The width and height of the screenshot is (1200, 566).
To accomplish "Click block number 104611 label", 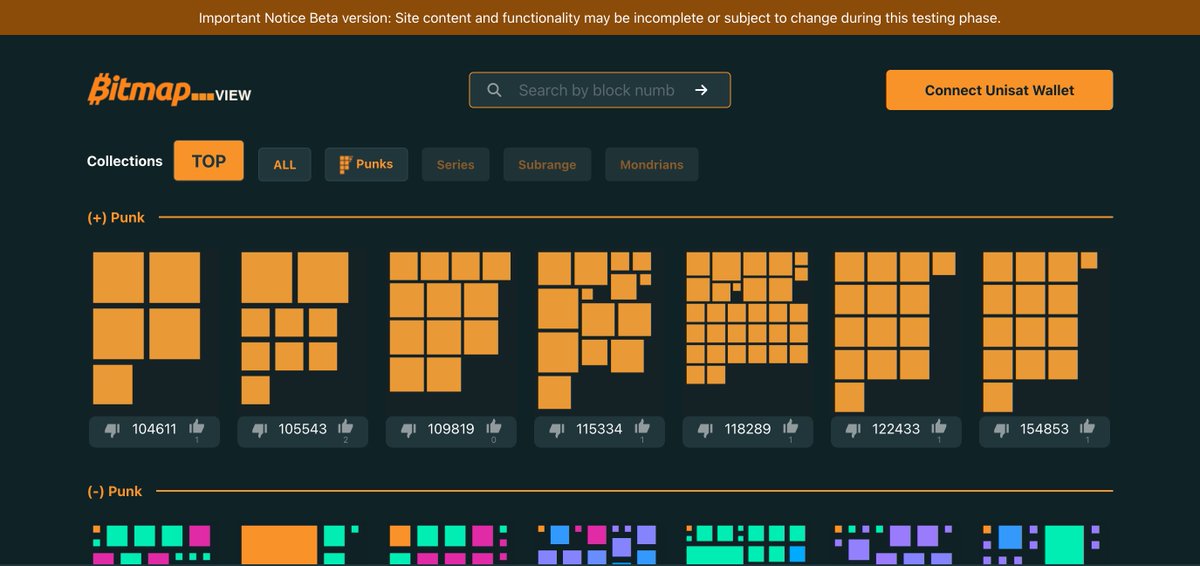I will click(154, 429).
